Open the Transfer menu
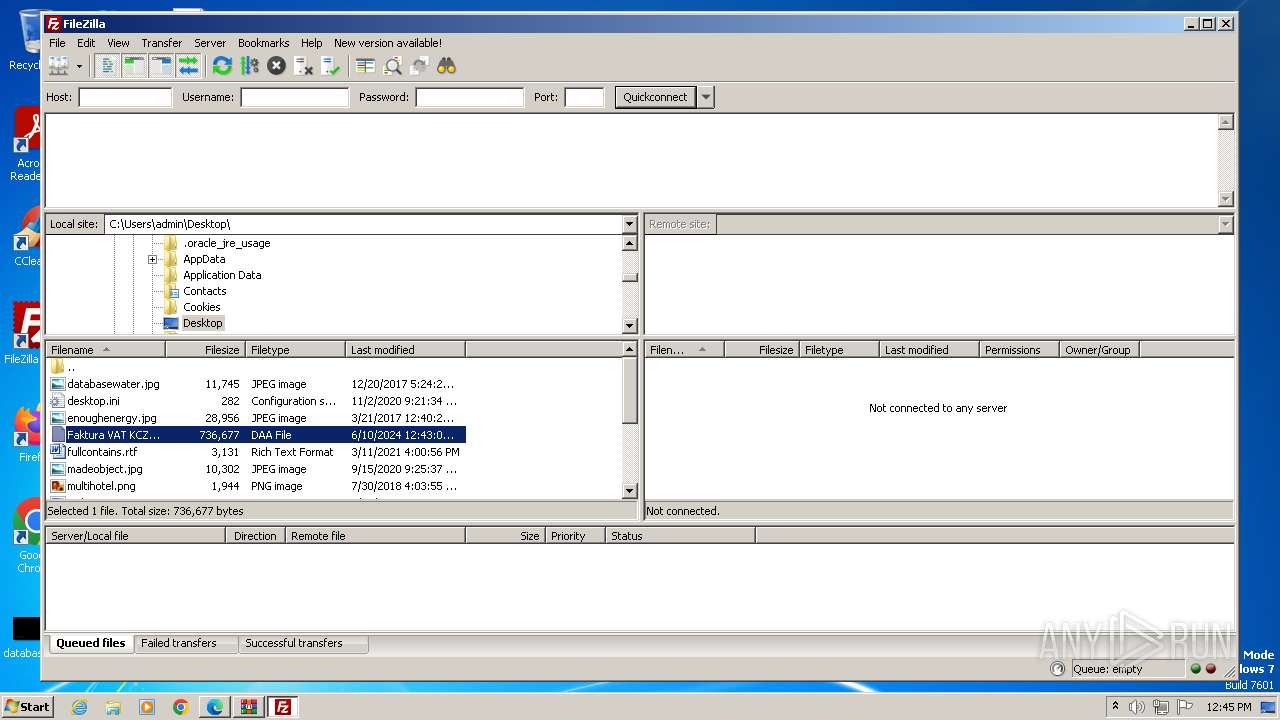 (161, 43)
